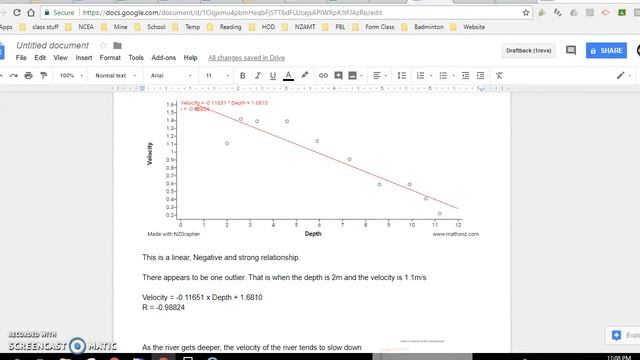The width and height of the screenshot is (640, 360).
Task: Open line spacing options
Action: (x=402, y=76)
